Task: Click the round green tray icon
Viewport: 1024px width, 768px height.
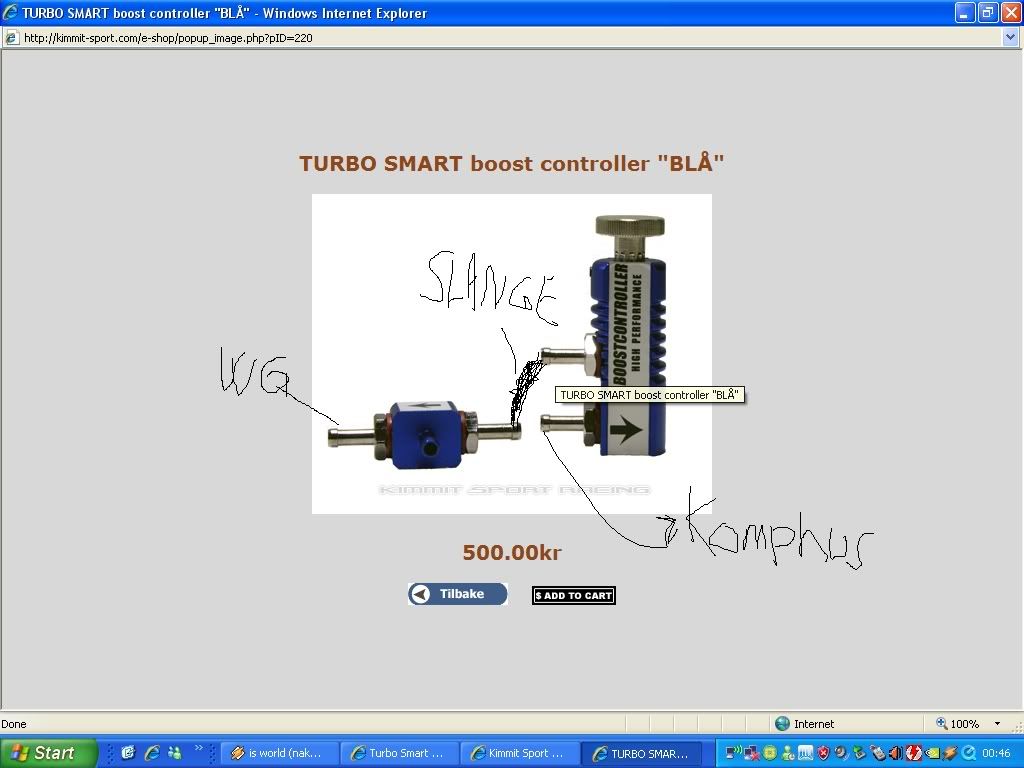Action: tap(769, 753)
